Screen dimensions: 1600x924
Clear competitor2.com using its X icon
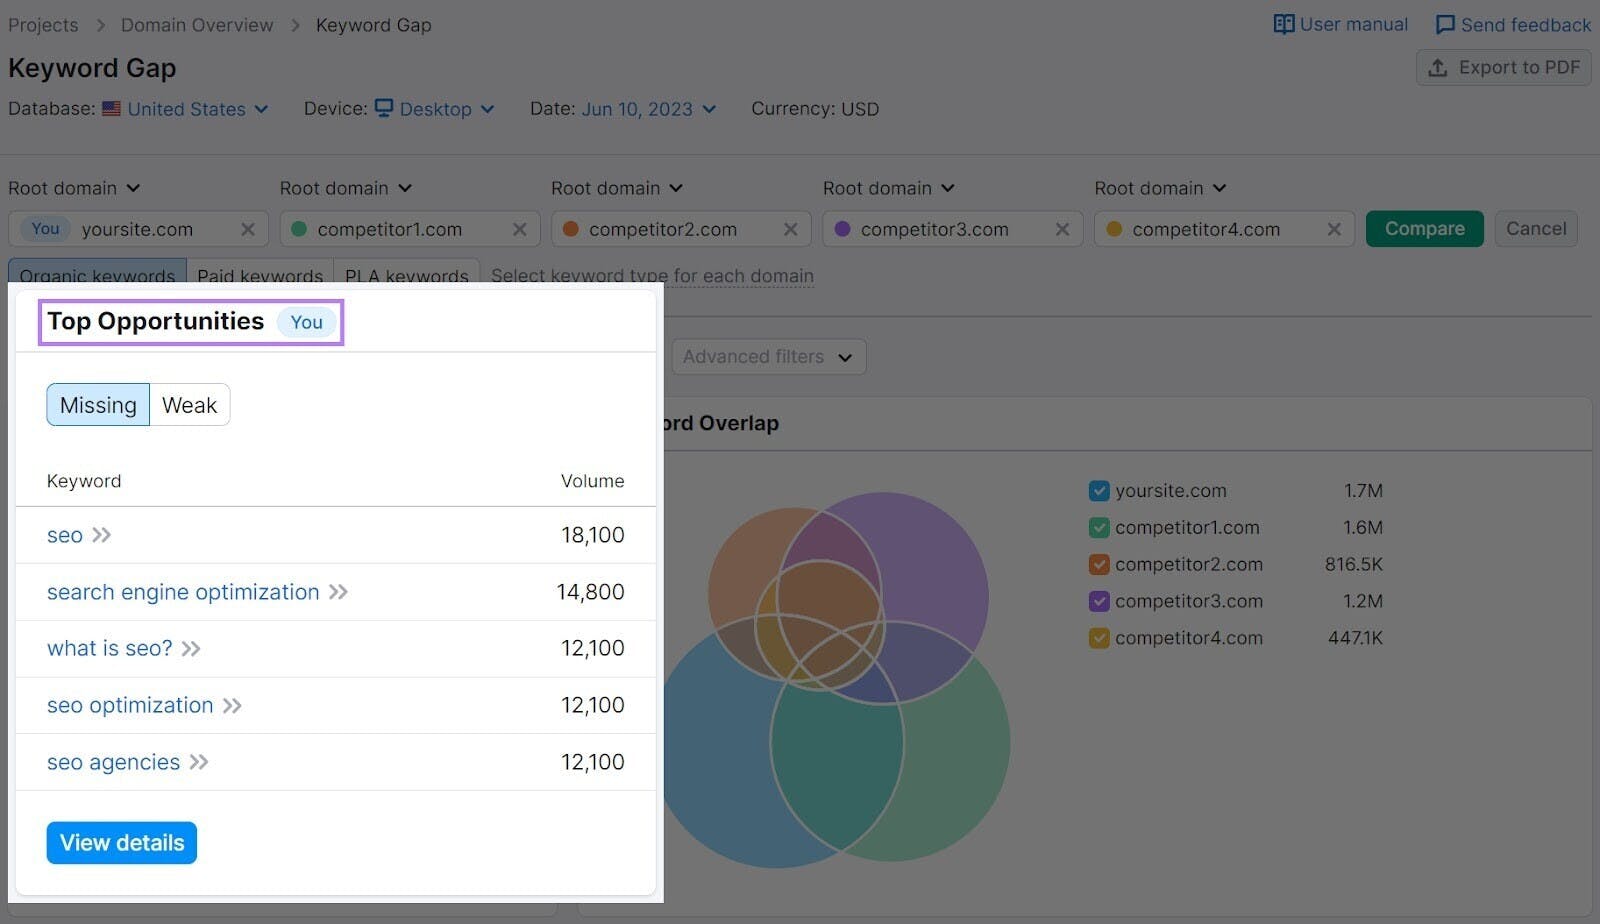tap(791, 230)
